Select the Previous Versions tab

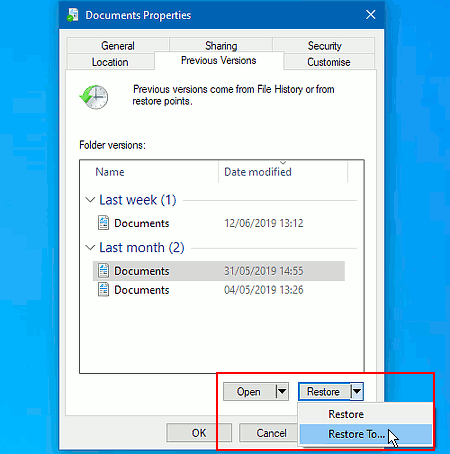219,60
